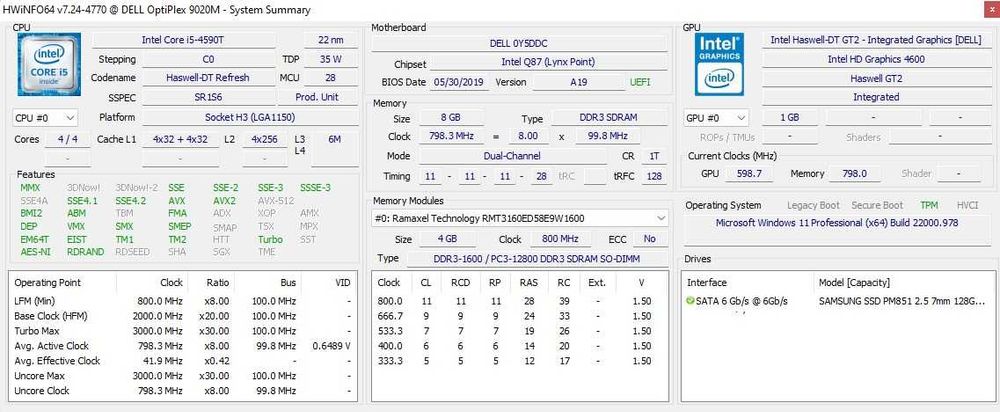
Task: Click the 4 / 4 cores value
Action: 67,139
